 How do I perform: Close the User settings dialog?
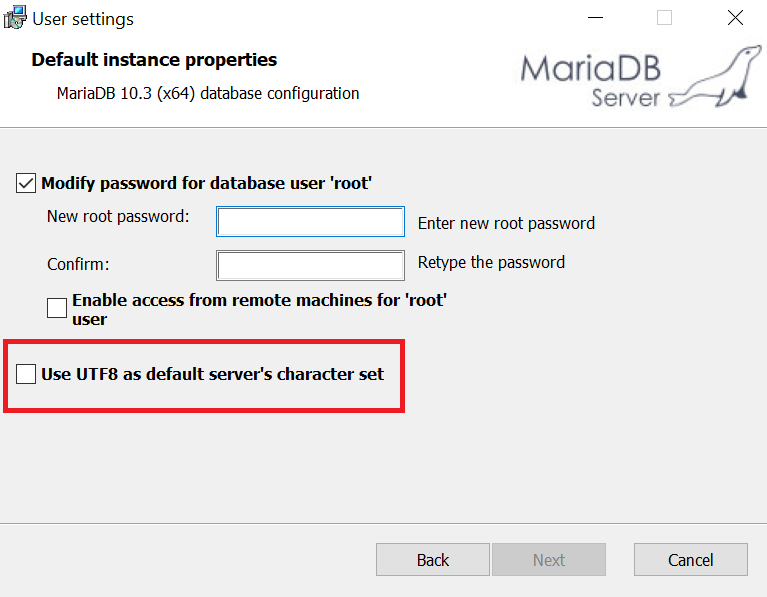coord(735,18)
